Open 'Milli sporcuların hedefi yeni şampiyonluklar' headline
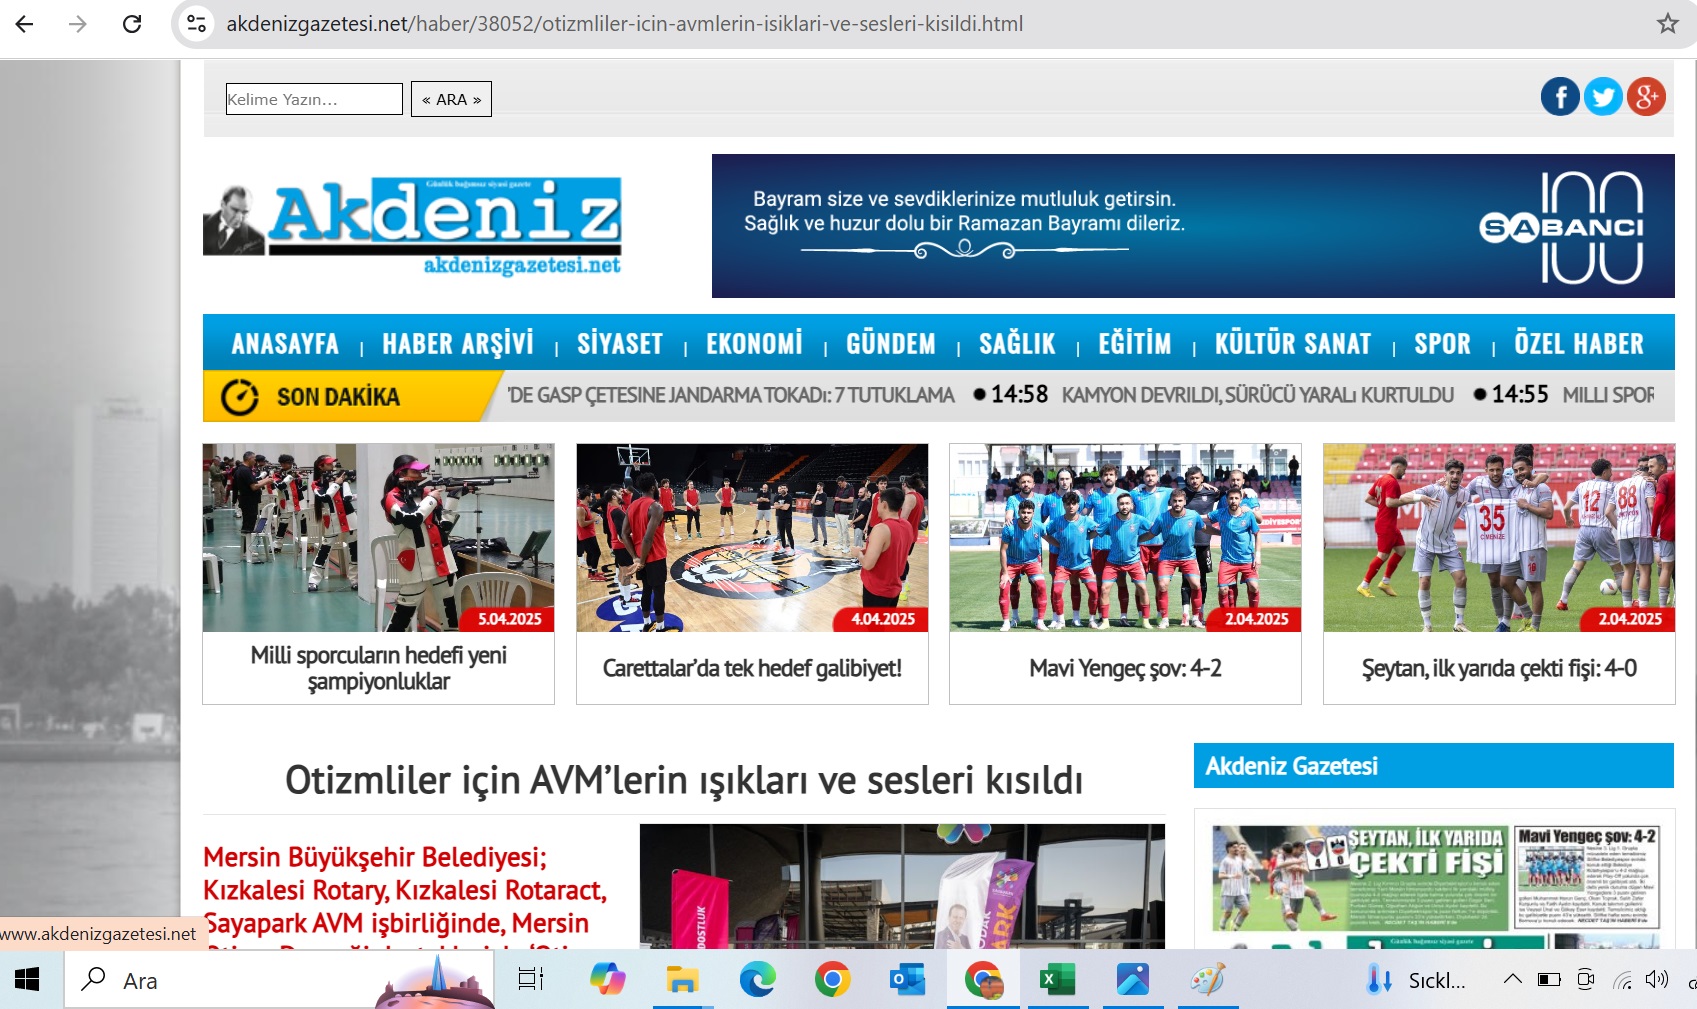The width and height of the screenshot is (1697, 1009). point(378,668)
